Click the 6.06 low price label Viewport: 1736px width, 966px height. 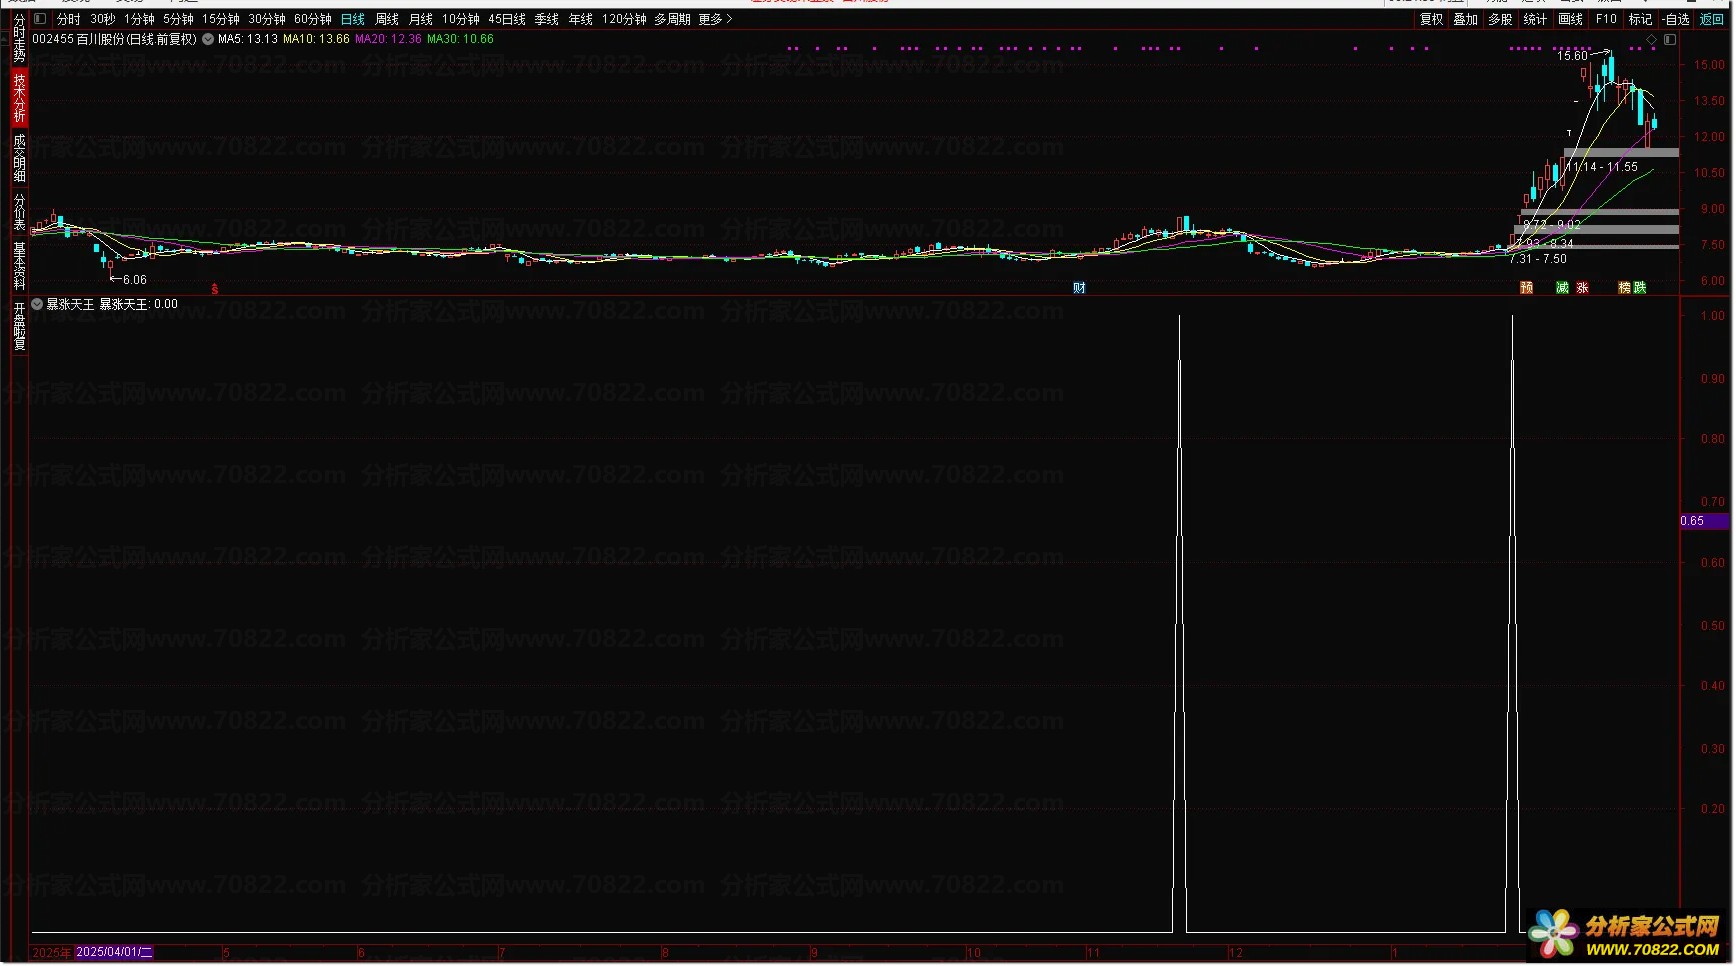click(134, 280)
